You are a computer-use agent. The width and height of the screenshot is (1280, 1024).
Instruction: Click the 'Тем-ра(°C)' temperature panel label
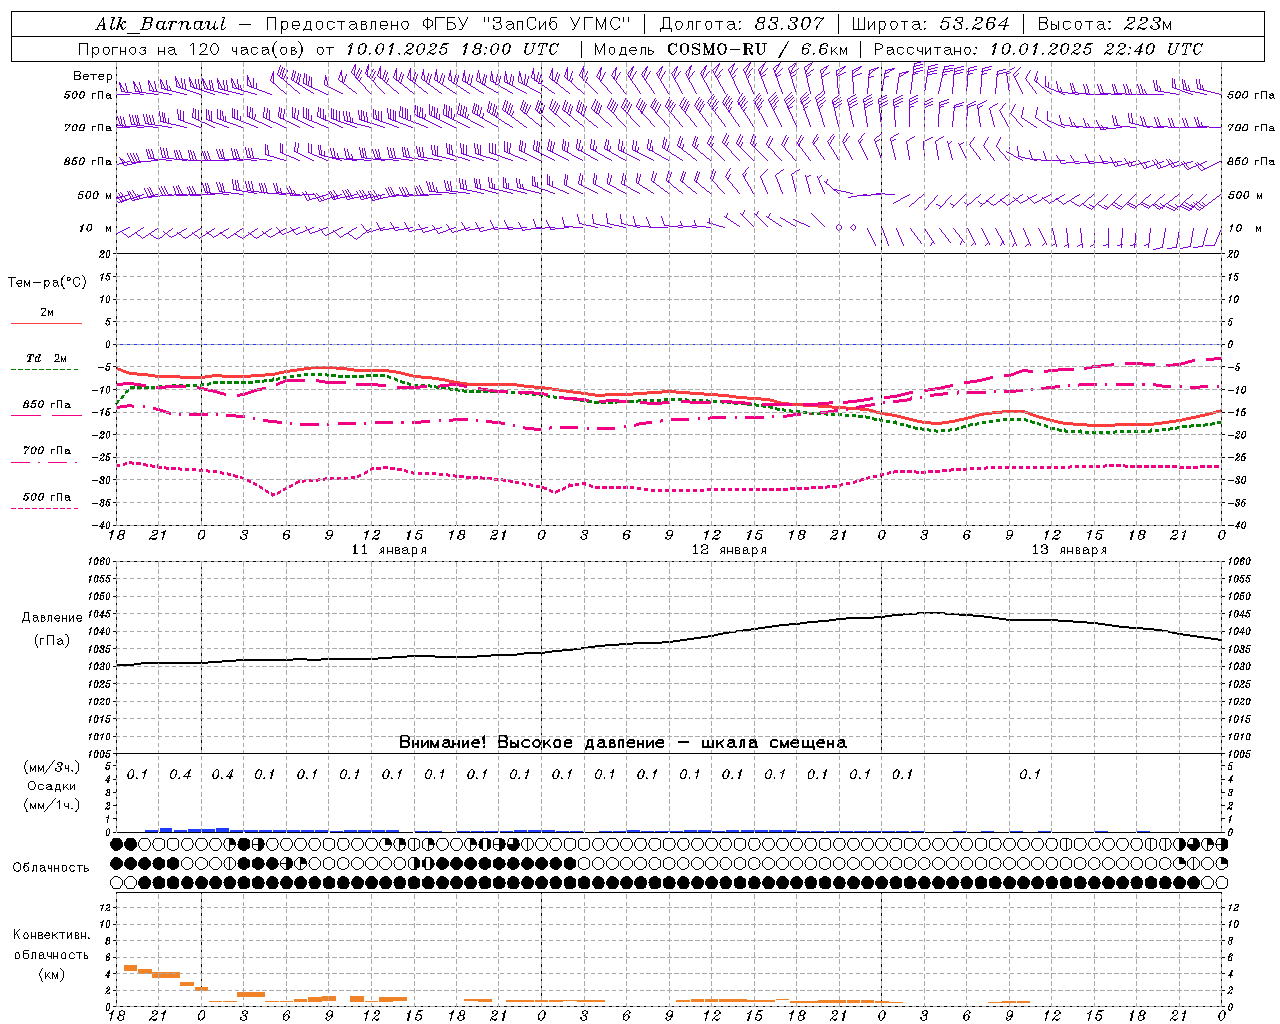[x=47, y=283]
